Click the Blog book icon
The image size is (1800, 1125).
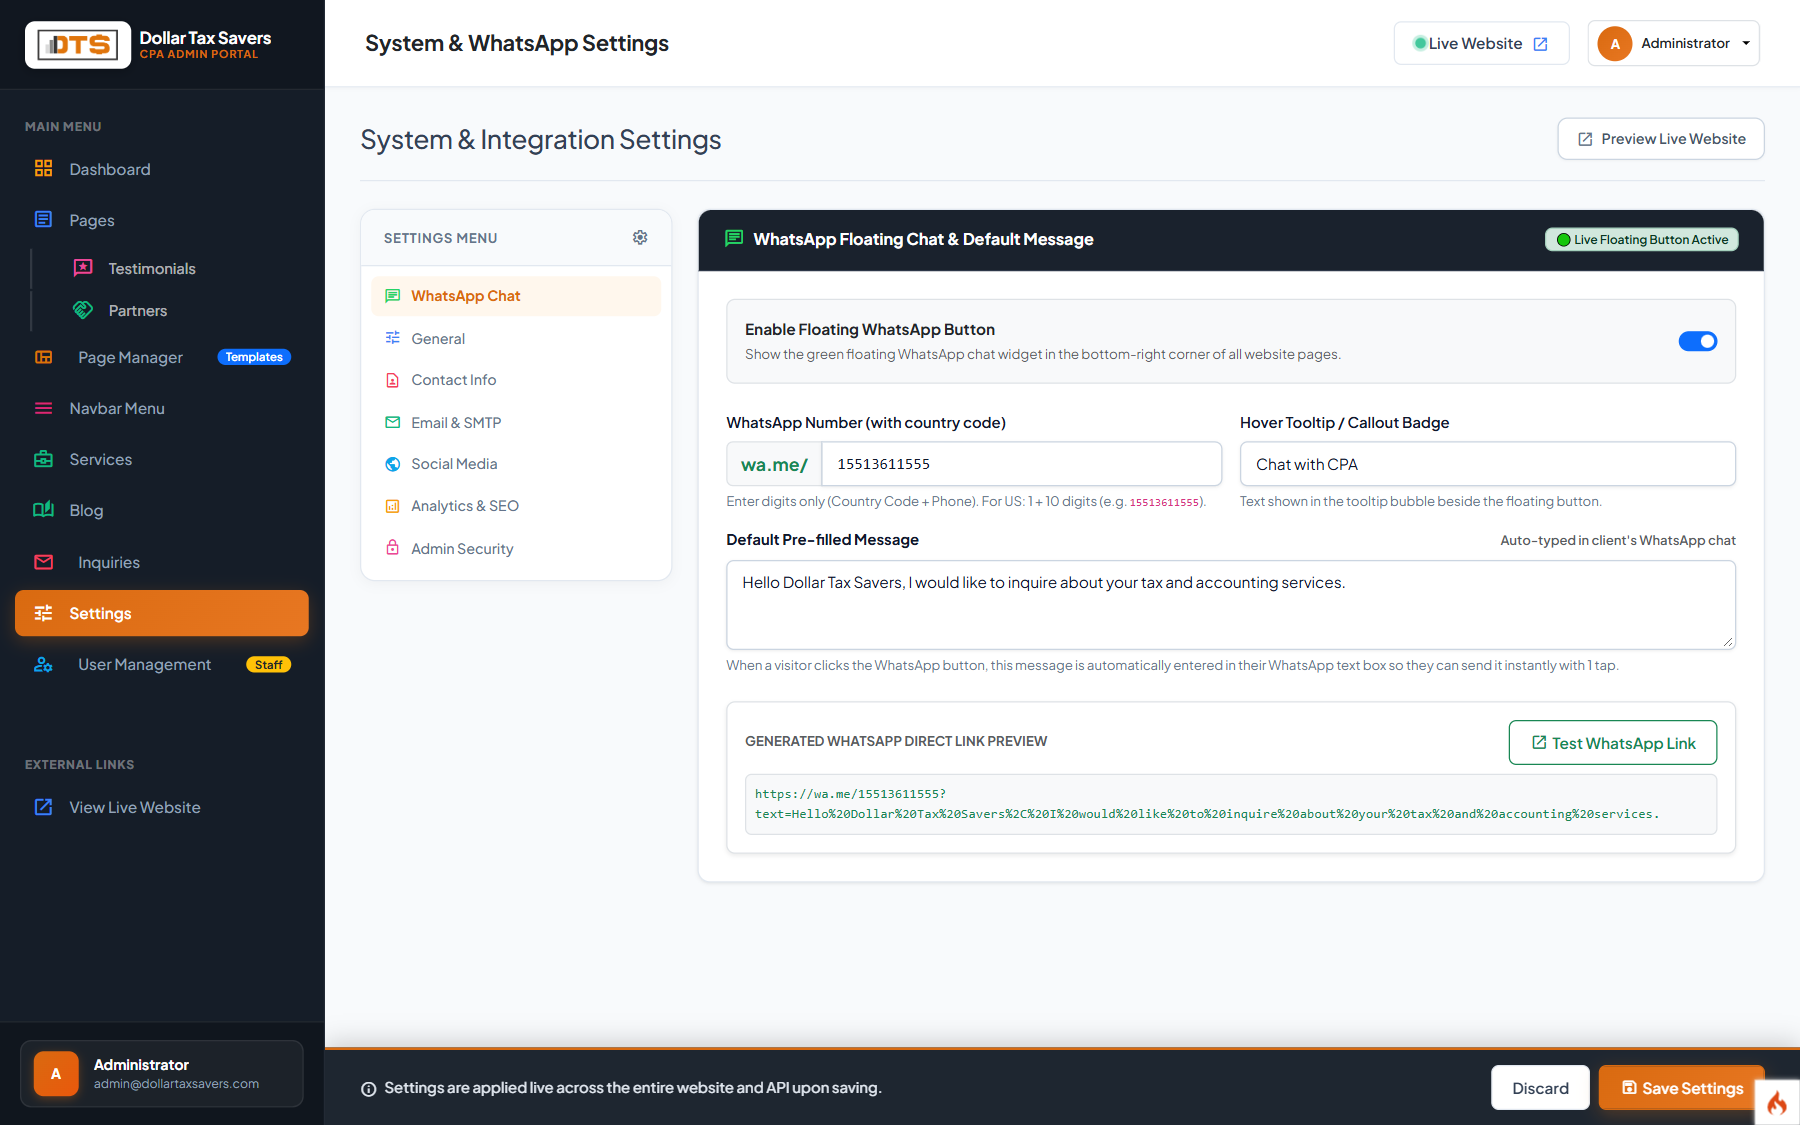43,510
